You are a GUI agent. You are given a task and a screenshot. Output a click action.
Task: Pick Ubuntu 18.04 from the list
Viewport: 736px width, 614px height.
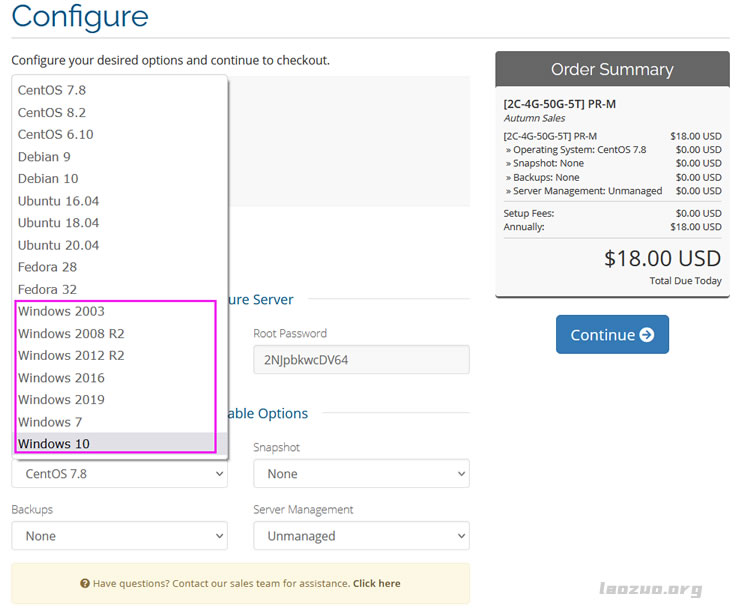click(58, 223)
